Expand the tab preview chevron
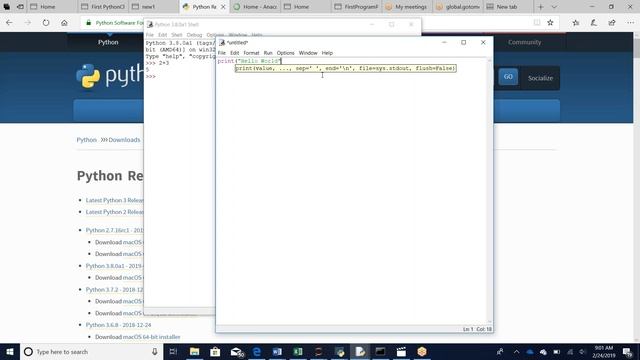Image resolution: width=640 pixels, height=360 pixels. pos(554,7)
